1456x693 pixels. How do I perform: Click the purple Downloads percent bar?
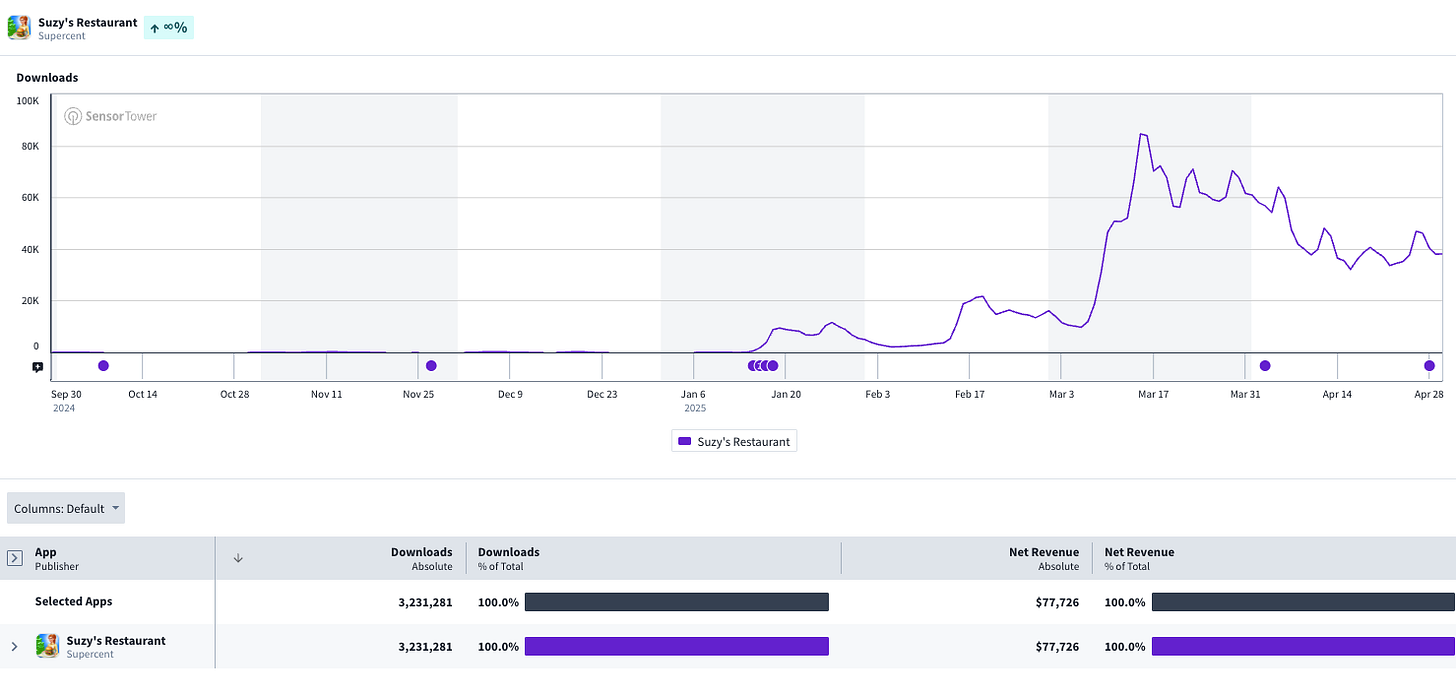tap(677, 647)
